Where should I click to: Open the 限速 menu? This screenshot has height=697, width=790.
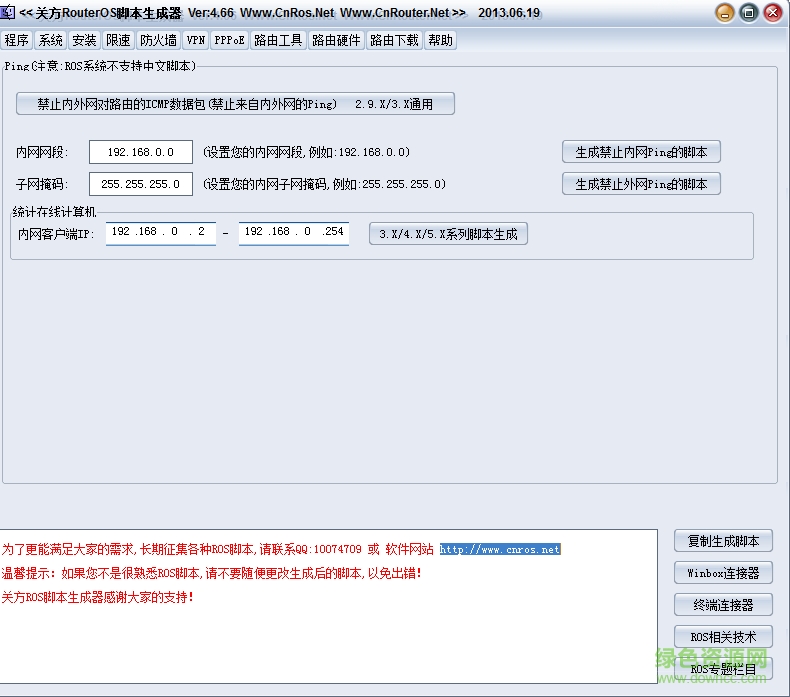118,40
